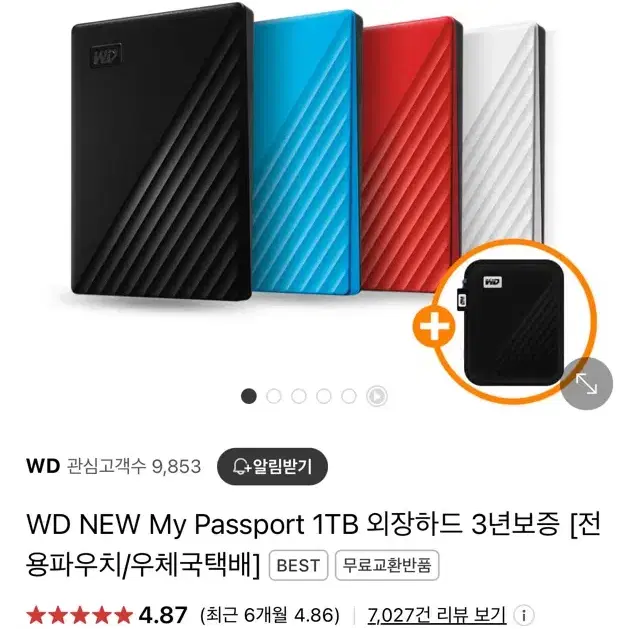Screen dimensions: 629x629
Task: Jump to the fifth carousel dot
Action: pos(349,396)
